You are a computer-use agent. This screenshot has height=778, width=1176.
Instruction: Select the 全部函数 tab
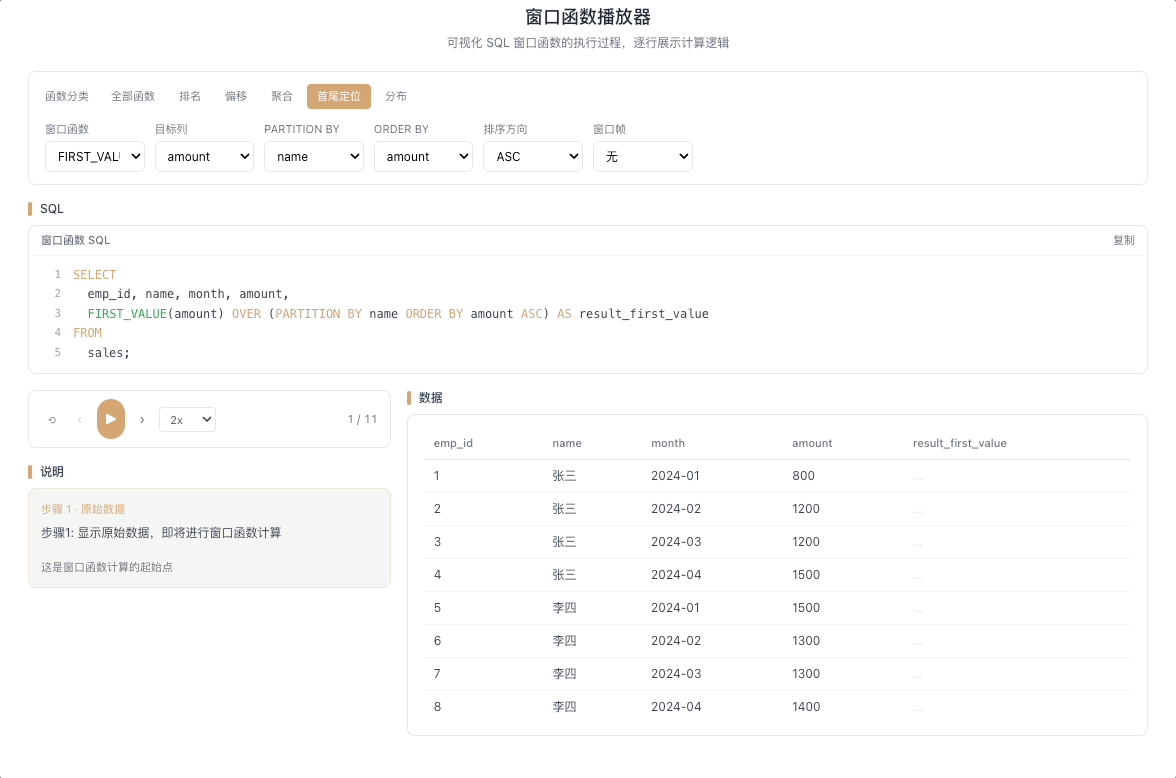click(133, 96)
